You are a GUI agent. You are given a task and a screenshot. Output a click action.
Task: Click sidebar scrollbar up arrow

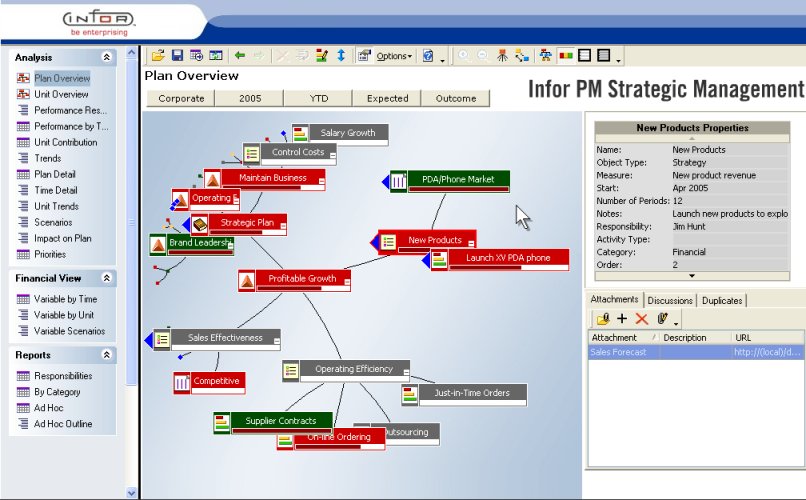[131, 52]
